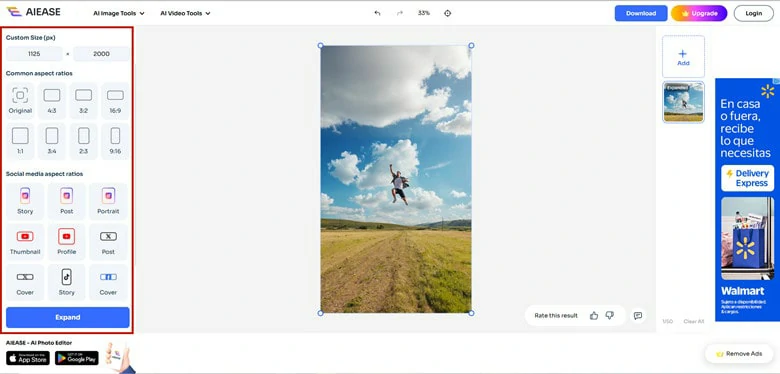Open the Google Play download badge

click(77, 358)
